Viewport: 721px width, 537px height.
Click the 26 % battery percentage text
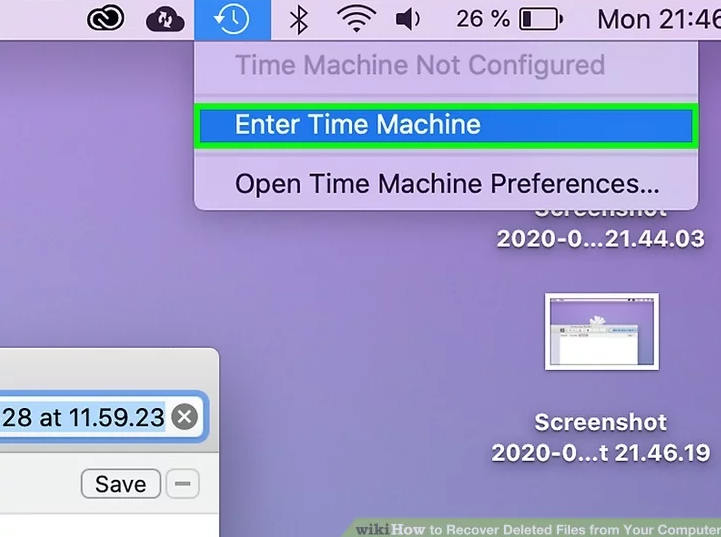pos(483,19)
